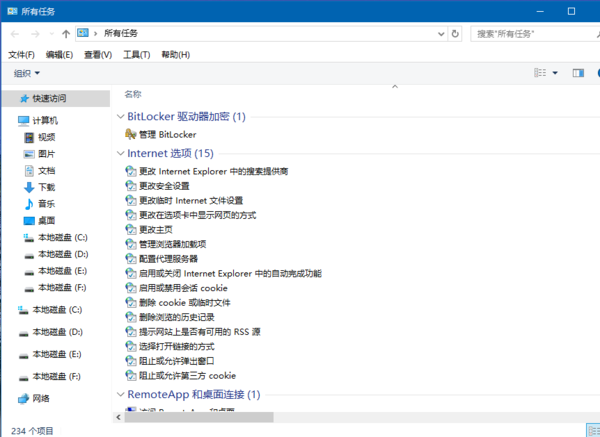Click the breadcrumb chevron before 所有任务
Viewport: 600px width, 437px height.
(x=96, y=34)
